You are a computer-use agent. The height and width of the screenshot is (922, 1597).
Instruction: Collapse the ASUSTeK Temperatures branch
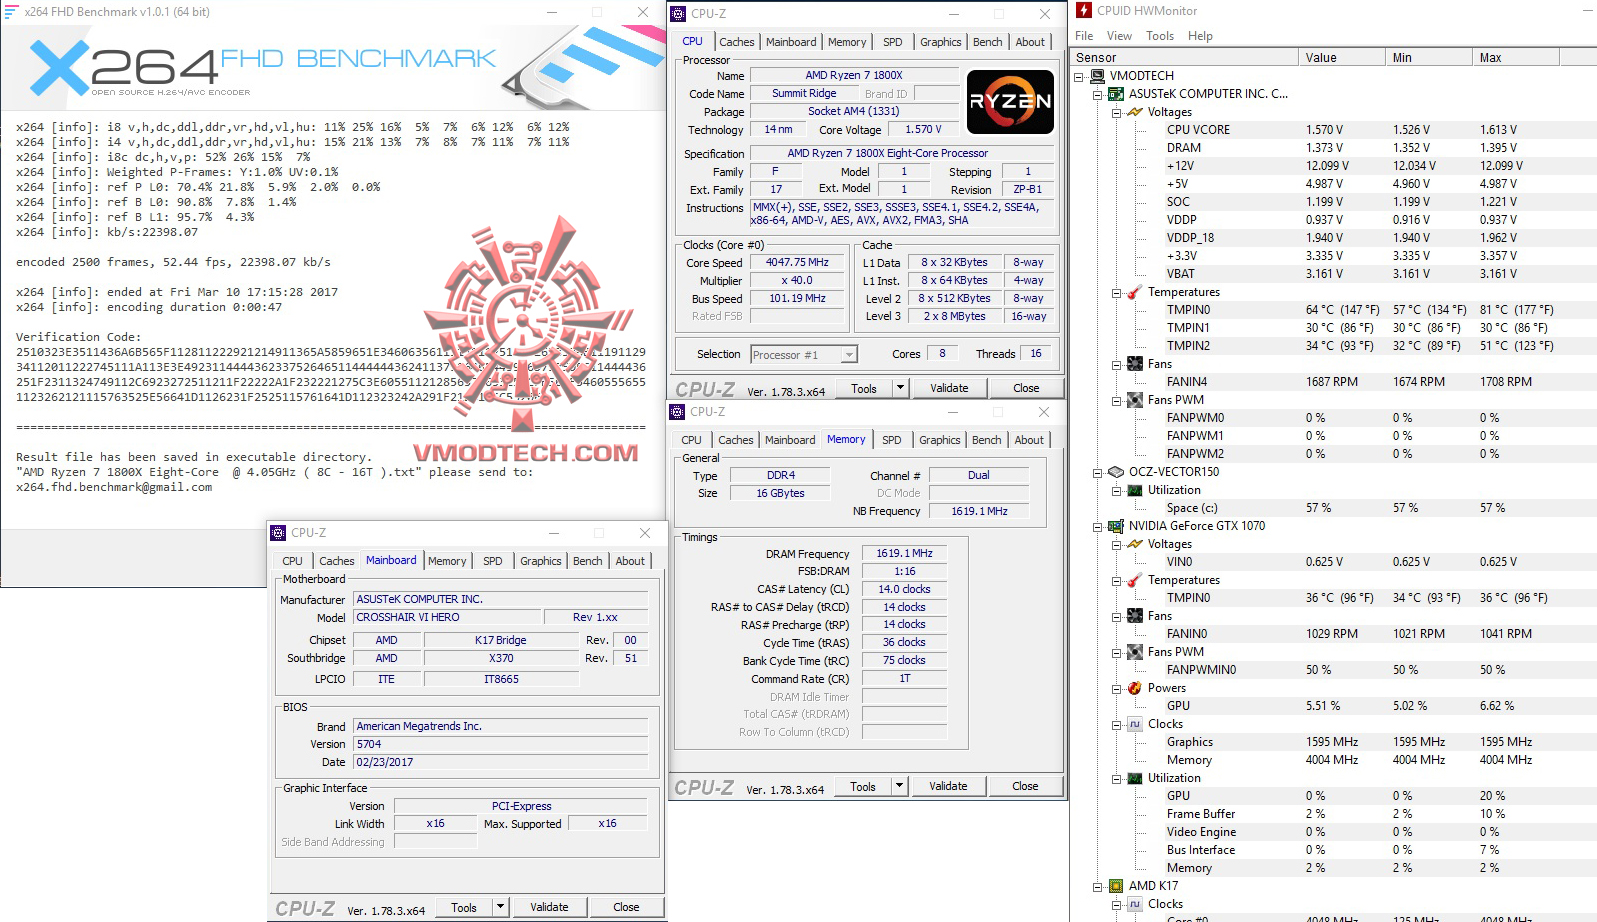tap(1116, 293)
